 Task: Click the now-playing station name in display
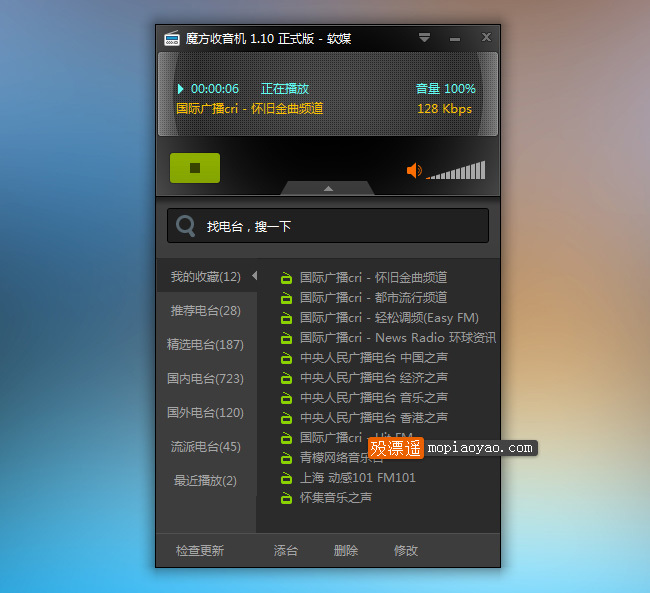point(250,109)
